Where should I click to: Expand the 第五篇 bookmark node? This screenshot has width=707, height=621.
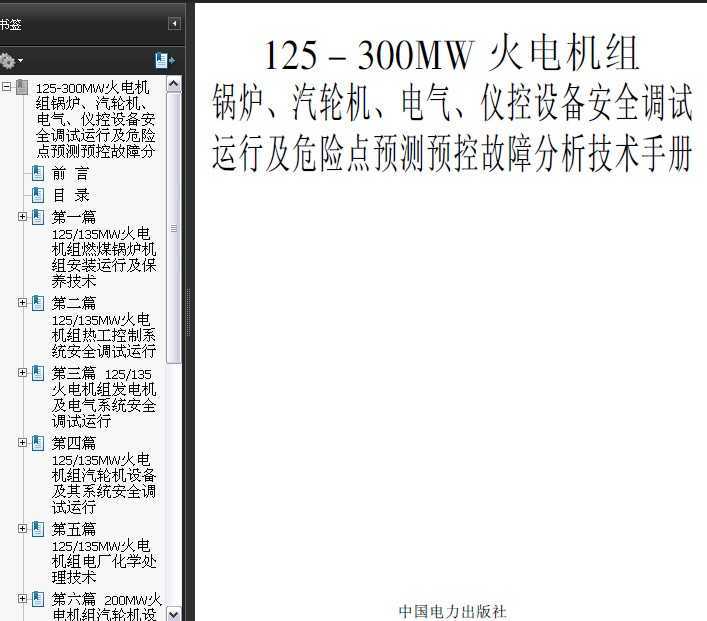coord(22,529)
